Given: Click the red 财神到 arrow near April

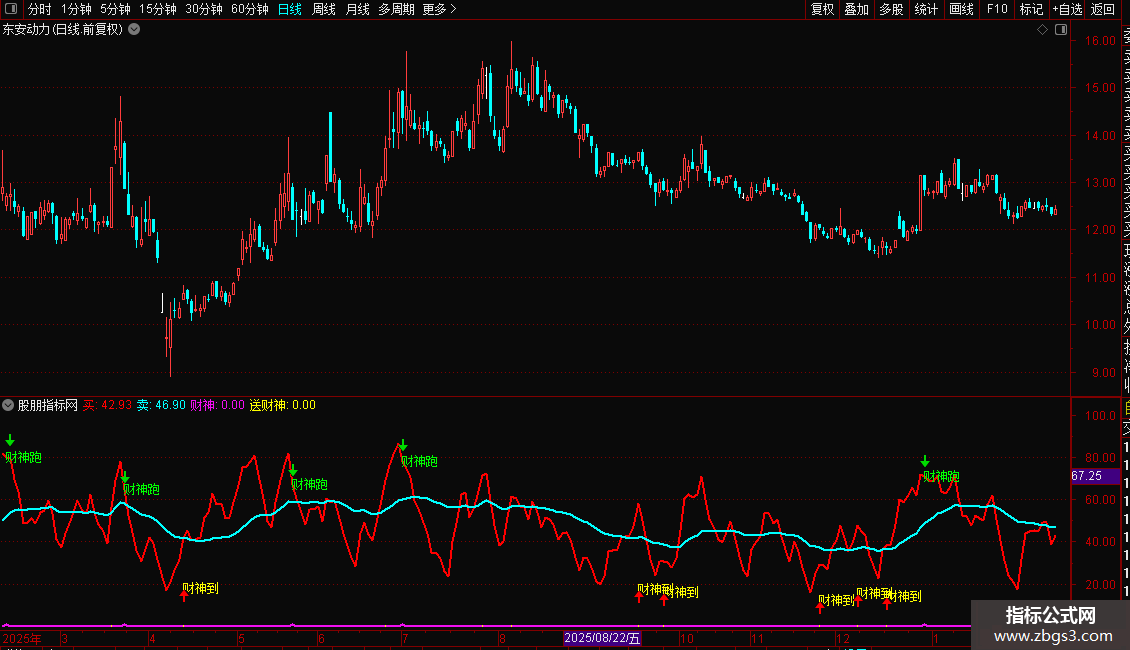Looking at the screenshot, I should (x=184, y=595).
